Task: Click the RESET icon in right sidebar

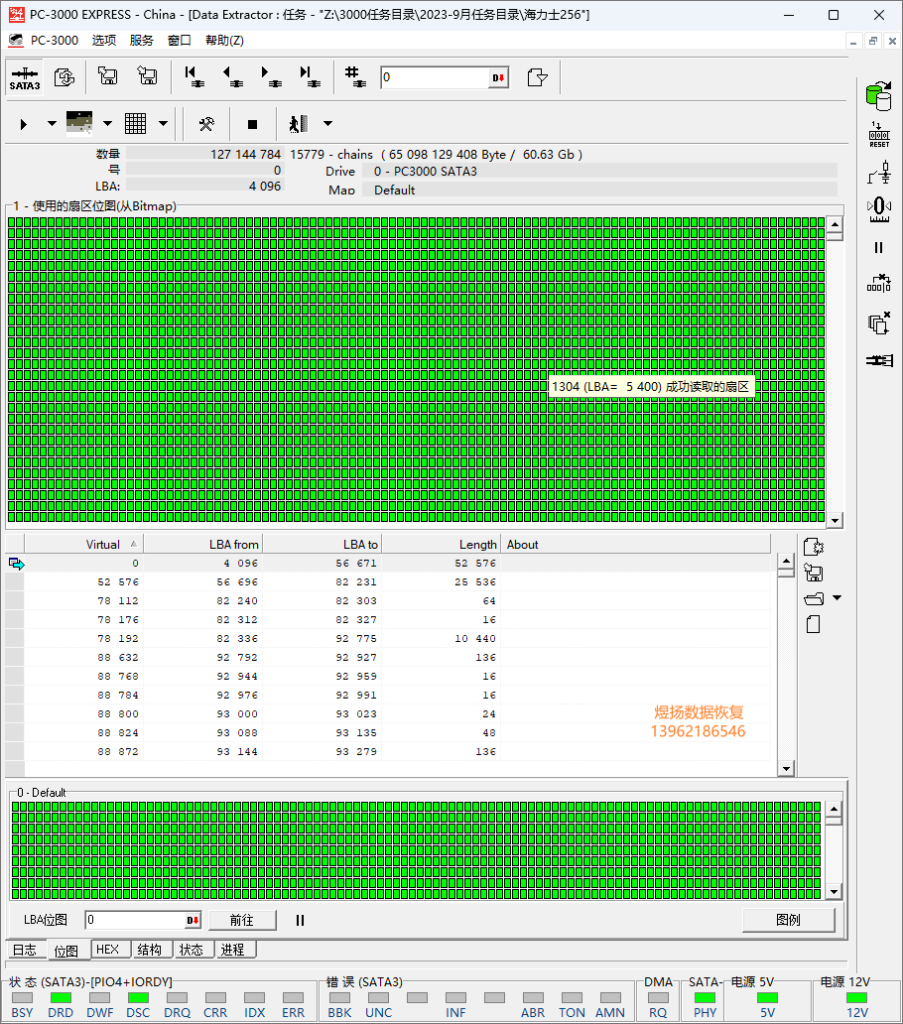Action: click(x=879, y=135)
